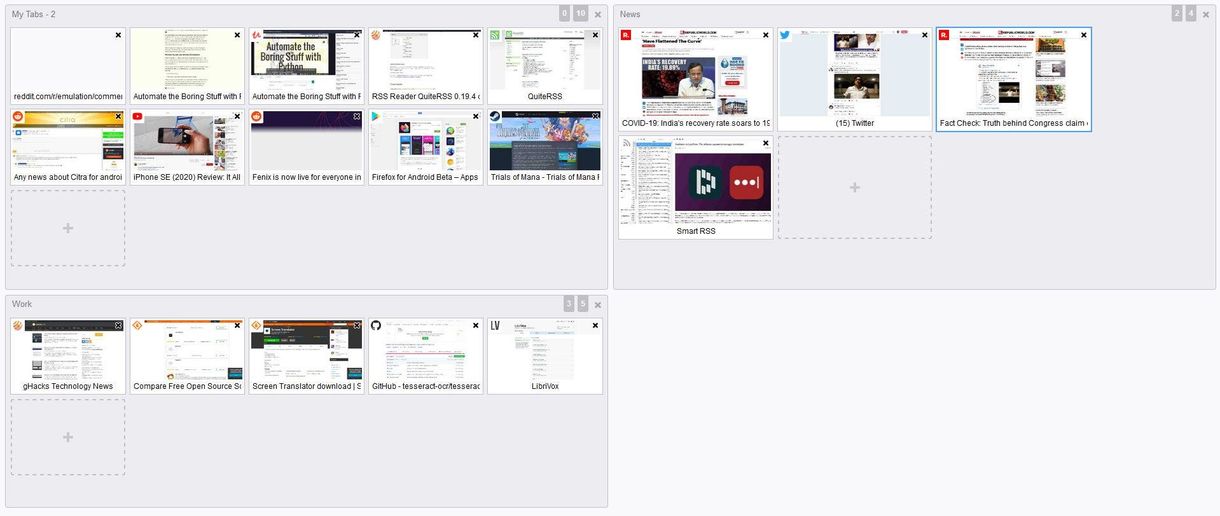Click the 2 counter badge in News group
This screenshot has width=1220, height=516.
point(1177,13)
